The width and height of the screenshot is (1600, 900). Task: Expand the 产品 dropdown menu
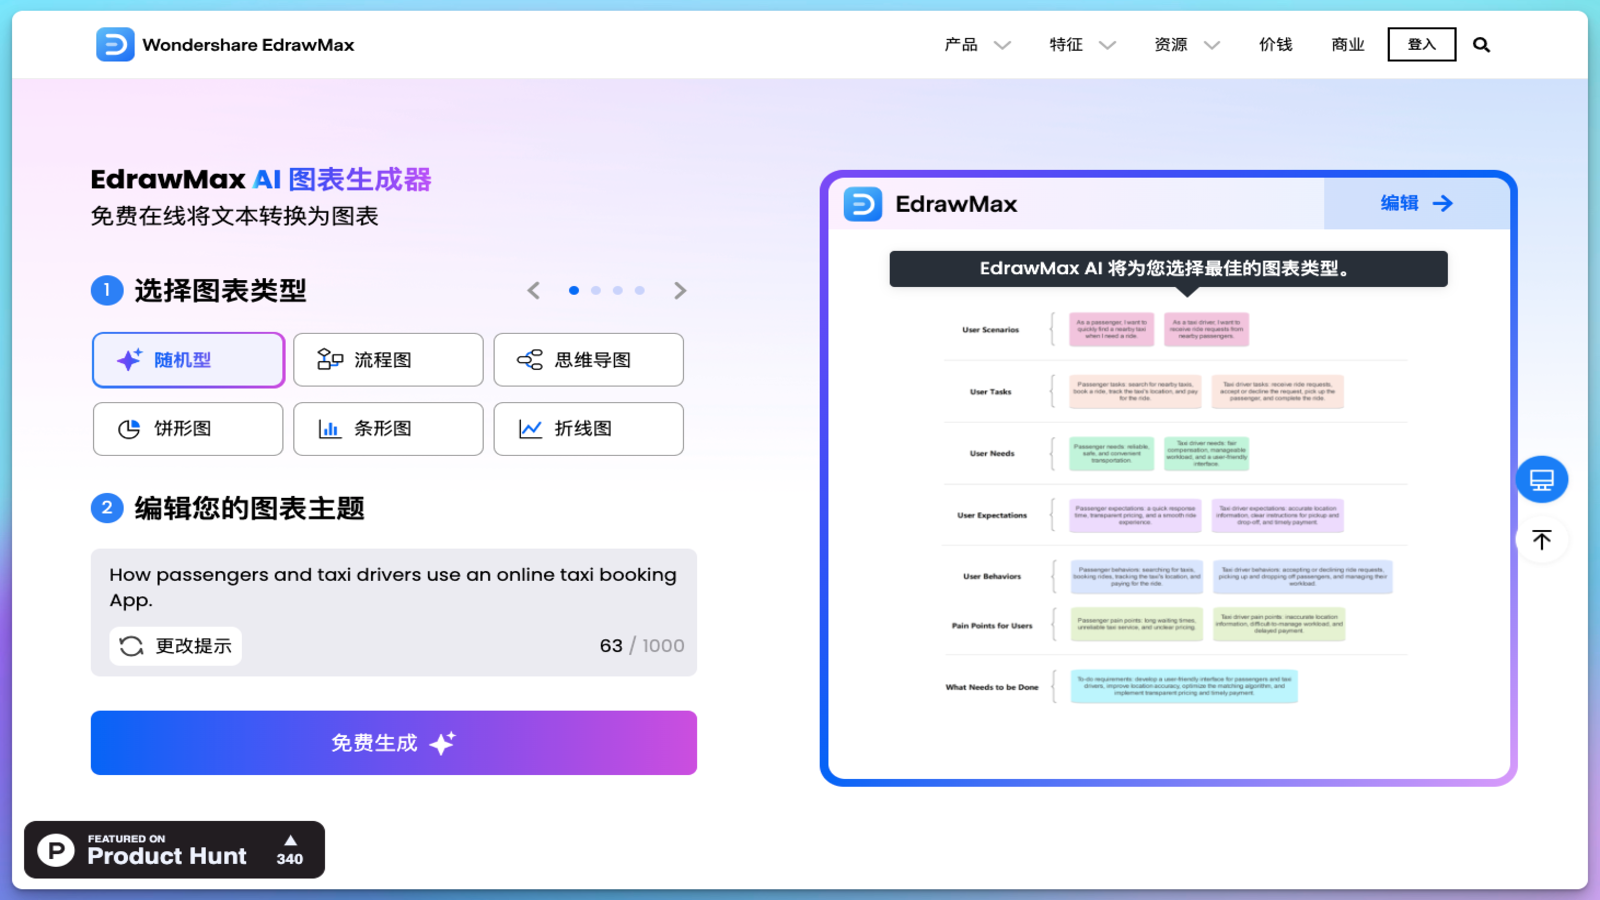(978, 45)
